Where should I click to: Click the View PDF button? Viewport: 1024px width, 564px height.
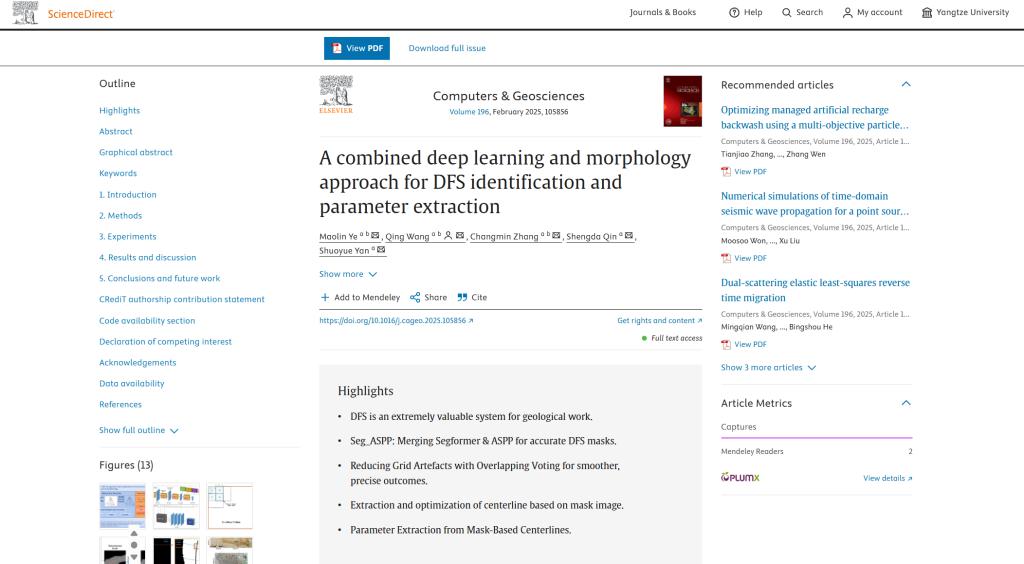[x=356, y=48]
